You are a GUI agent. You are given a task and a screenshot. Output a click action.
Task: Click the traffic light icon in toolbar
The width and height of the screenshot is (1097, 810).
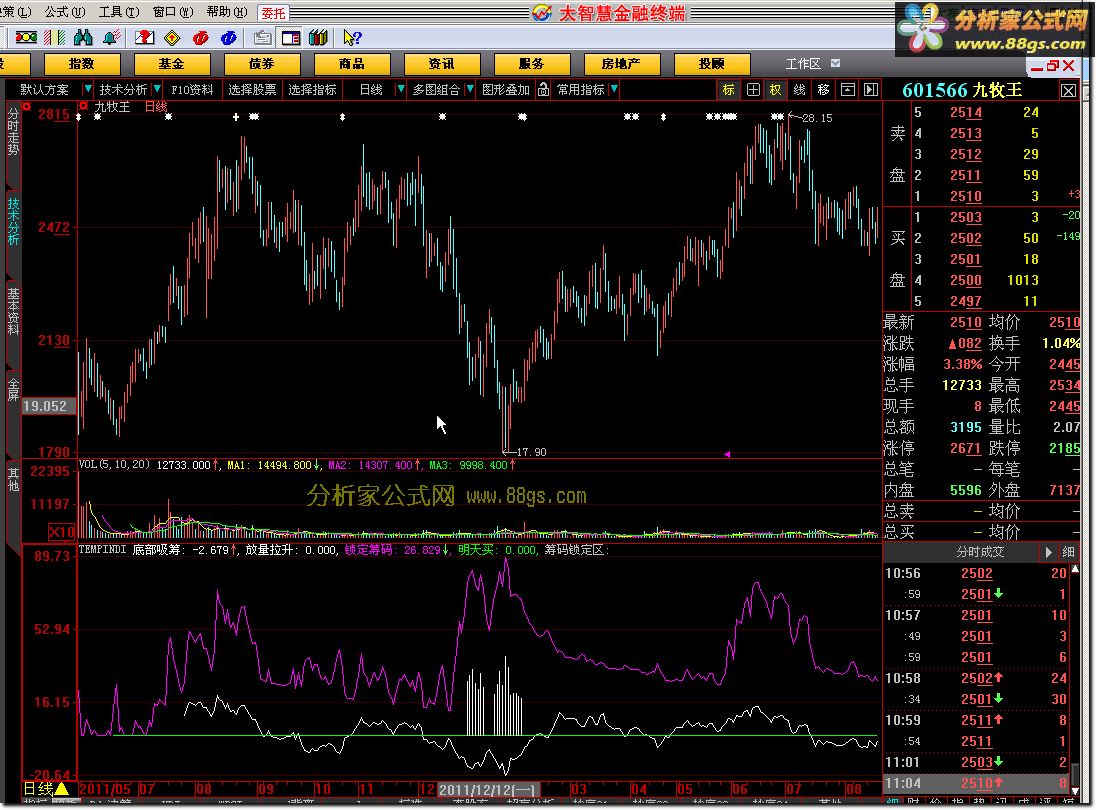(27, 37)
